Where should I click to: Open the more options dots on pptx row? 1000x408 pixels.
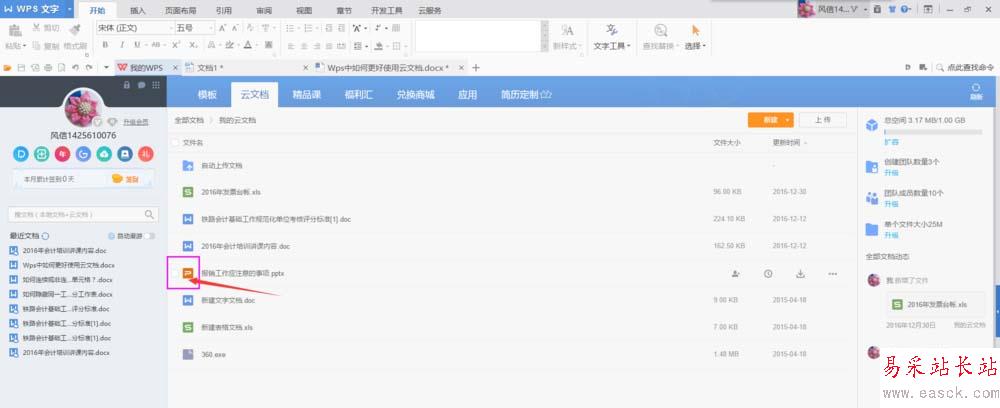point(832,273)
